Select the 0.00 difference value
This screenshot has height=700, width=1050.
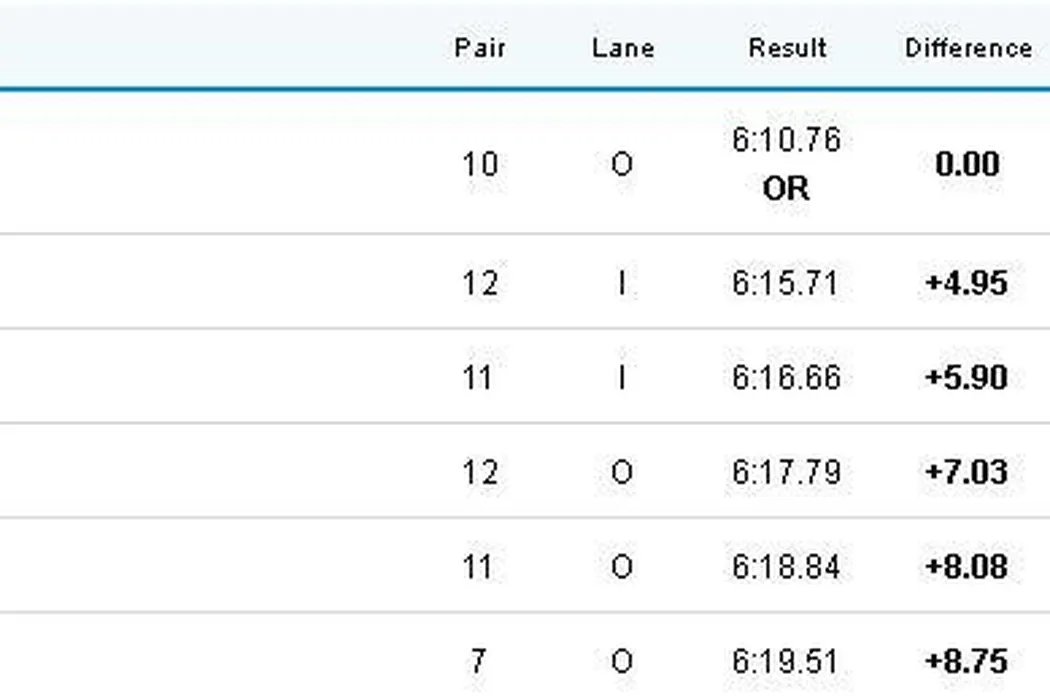(x=967, y=164)
